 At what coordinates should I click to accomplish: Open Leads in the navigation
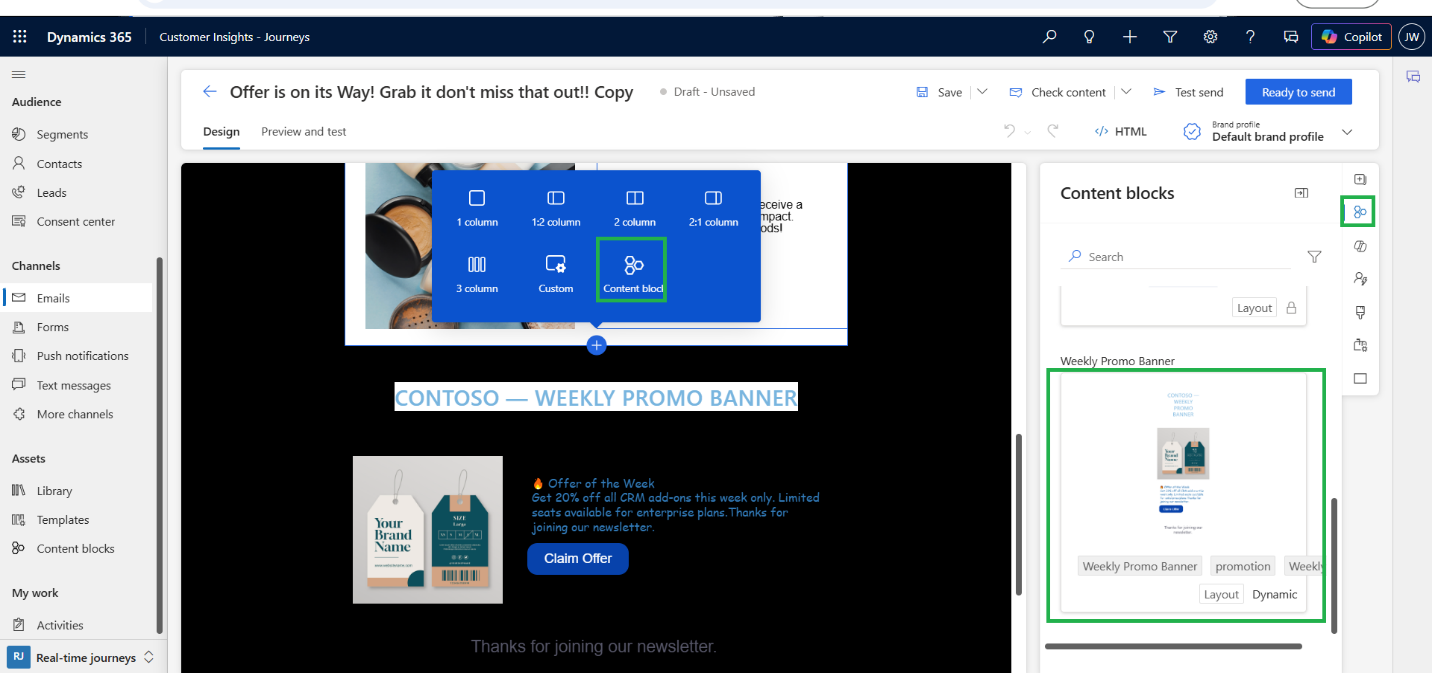coord(51,193)
